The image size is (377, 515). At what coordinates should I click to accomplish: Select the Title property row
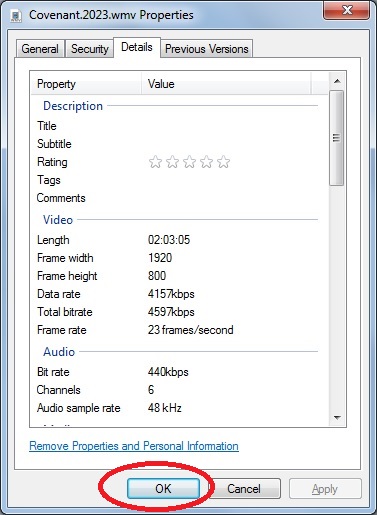[177, 126]
